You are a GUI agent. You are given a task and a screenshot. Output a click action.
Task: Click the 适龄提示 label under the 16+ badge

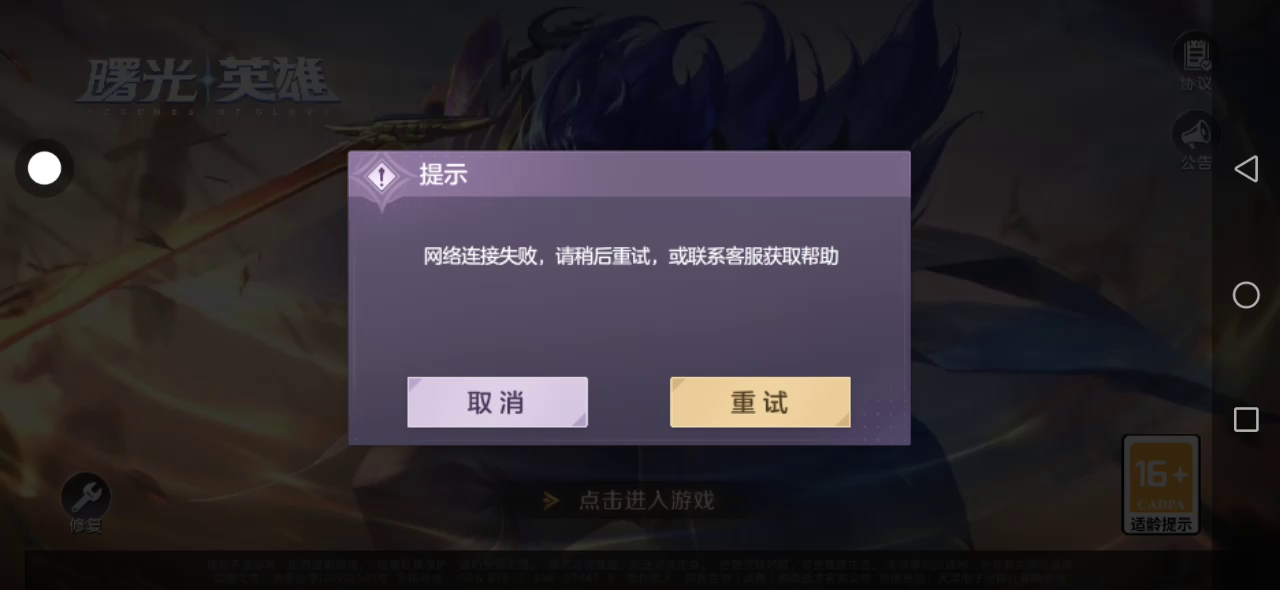point(1161,524)
